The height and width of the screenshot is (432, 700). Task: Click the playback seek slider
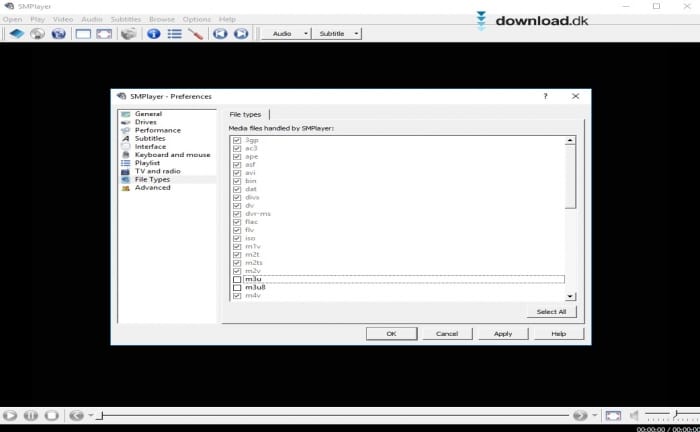pyautogui.click(x=333, y=415)
